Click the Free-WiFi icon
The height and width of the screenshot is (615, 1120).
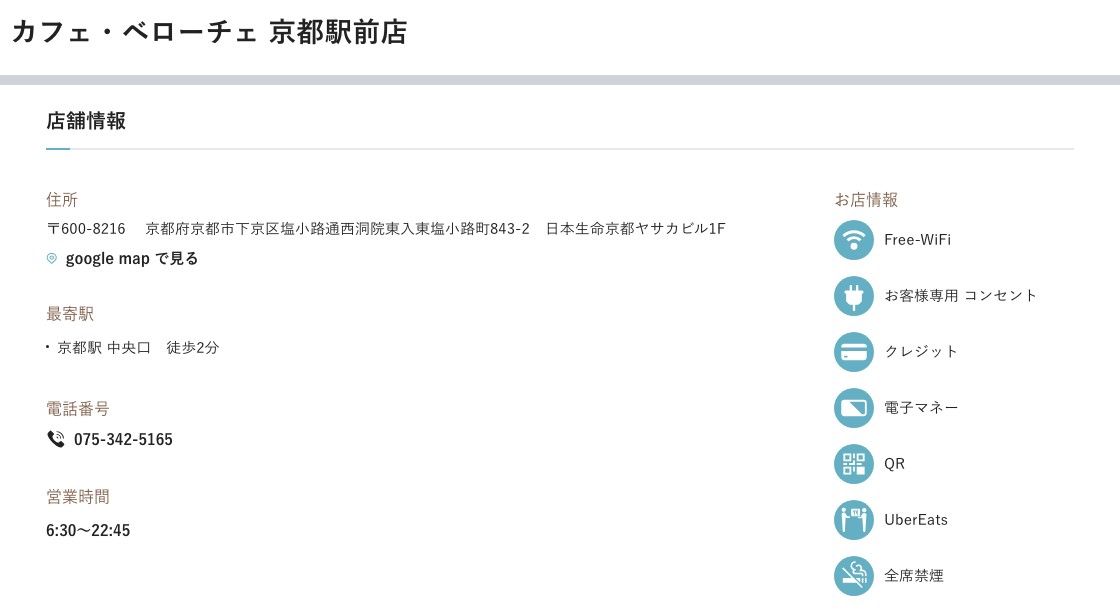[854, 240]
